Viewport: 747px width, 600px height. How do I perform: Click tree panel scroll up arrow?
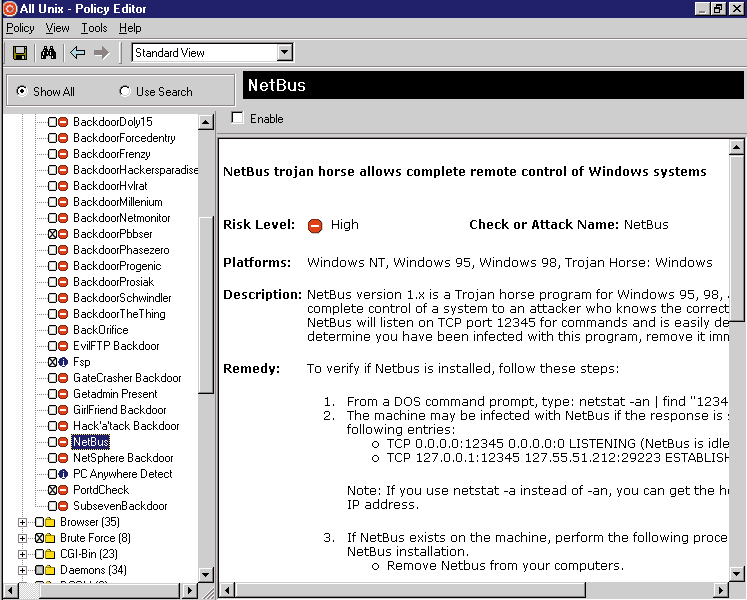click(206, 122)
